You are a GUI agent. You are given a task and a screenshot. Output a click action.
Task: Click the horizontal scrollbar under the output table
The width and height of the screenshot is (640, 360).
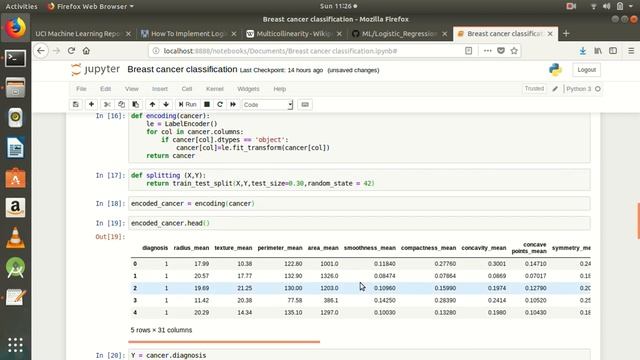pyautogui.click(x=224, y=342)
